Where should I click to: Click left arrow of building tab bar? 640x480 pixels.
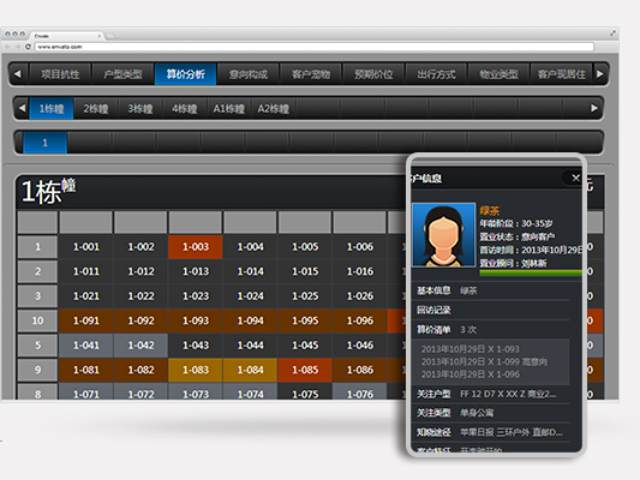tap(22, 108)
